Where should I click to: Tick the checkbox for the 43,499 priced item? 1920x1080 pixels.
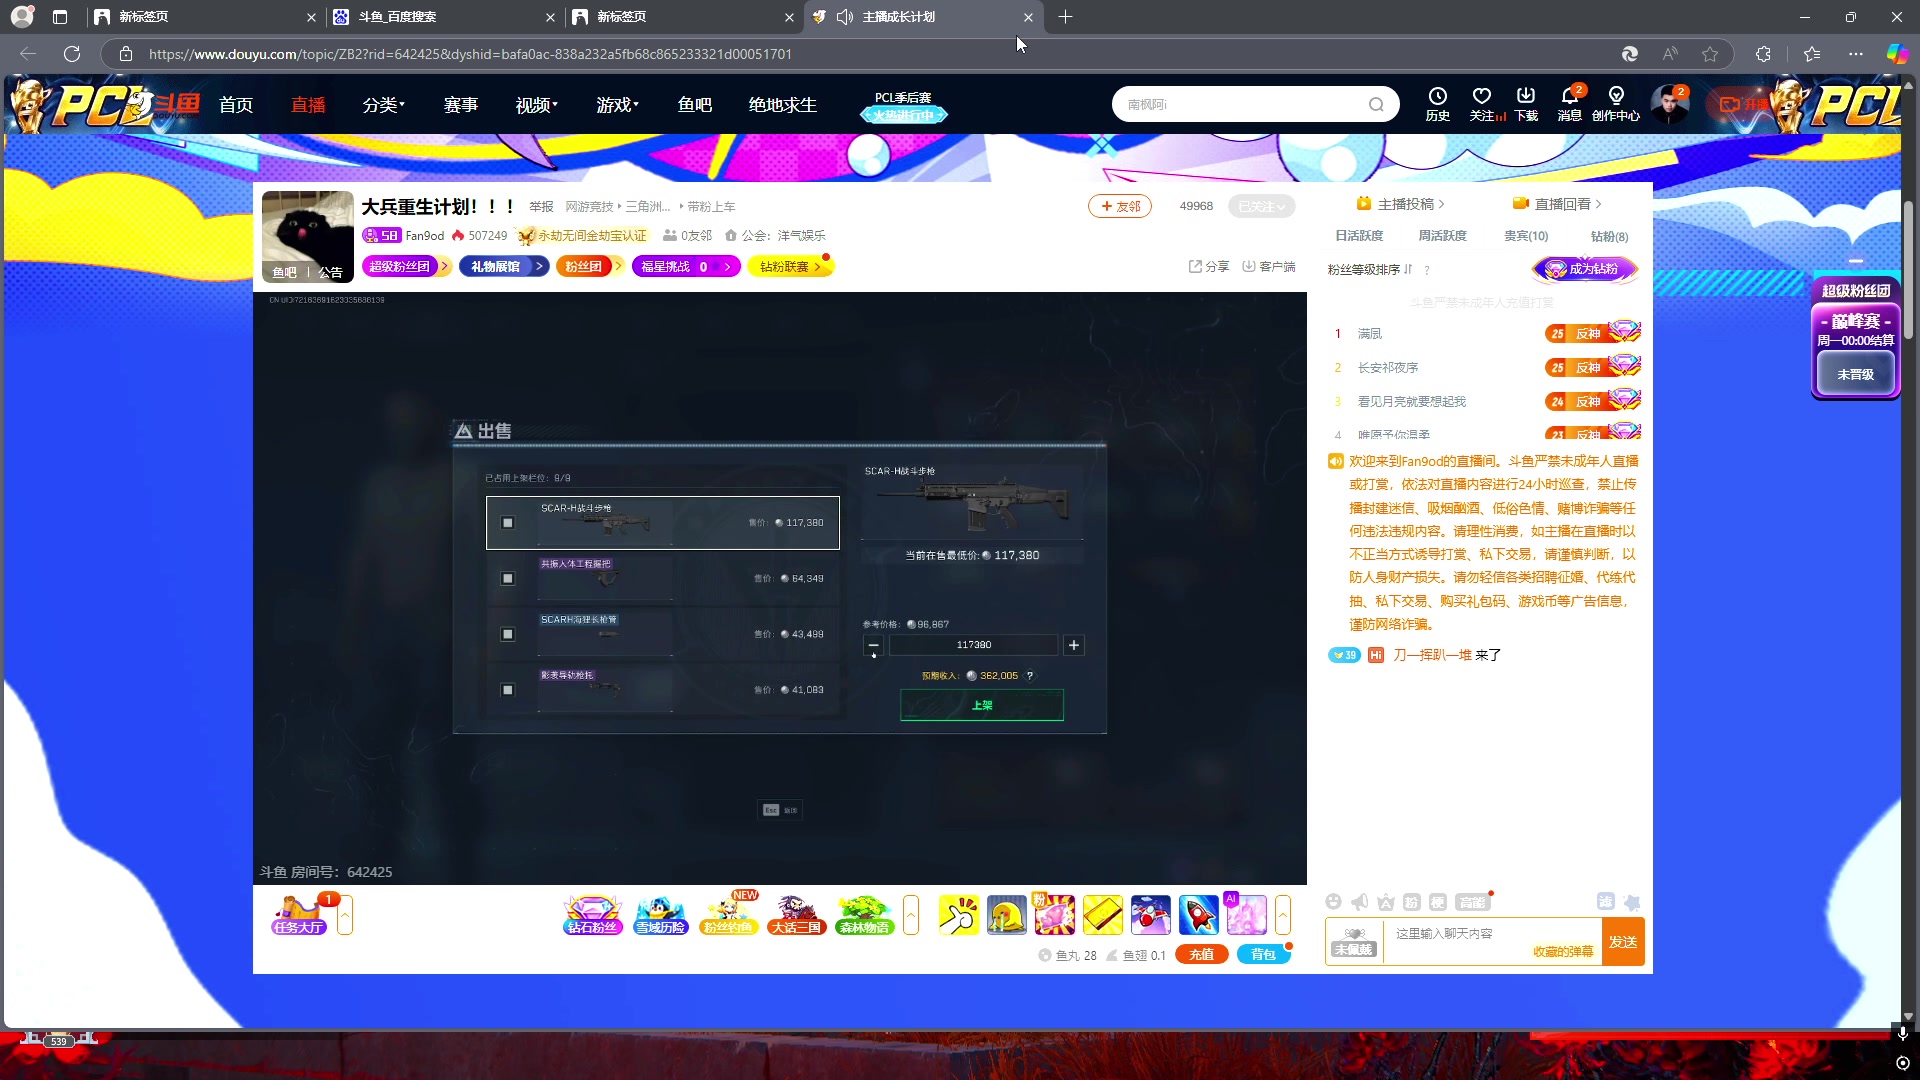(508, 634)
